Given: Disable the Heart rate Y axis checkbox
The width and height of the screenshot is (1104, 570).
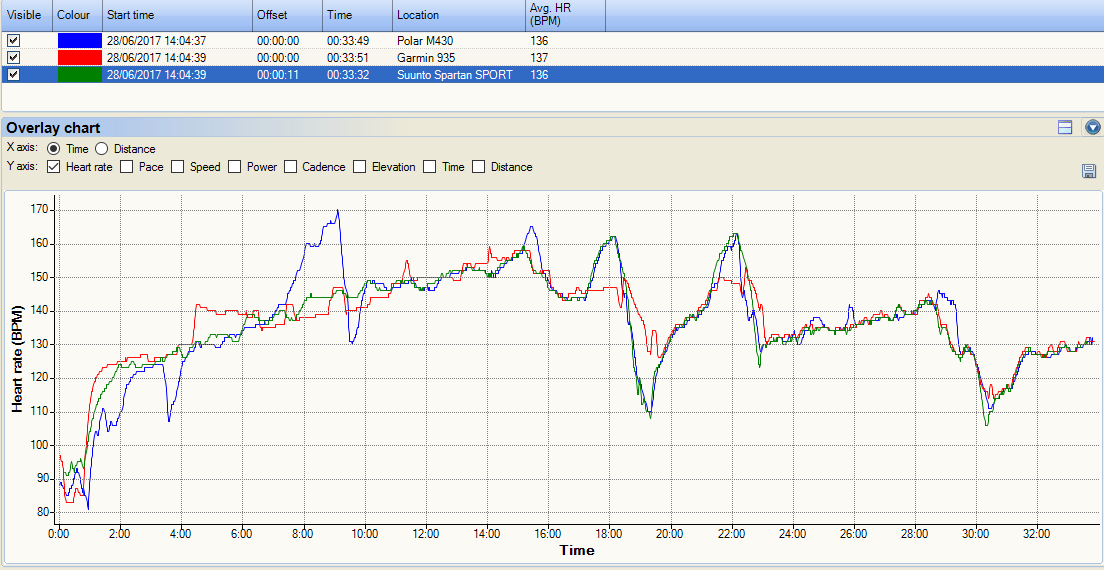Looking at the screenshot, I should click(x=53, y=167).
